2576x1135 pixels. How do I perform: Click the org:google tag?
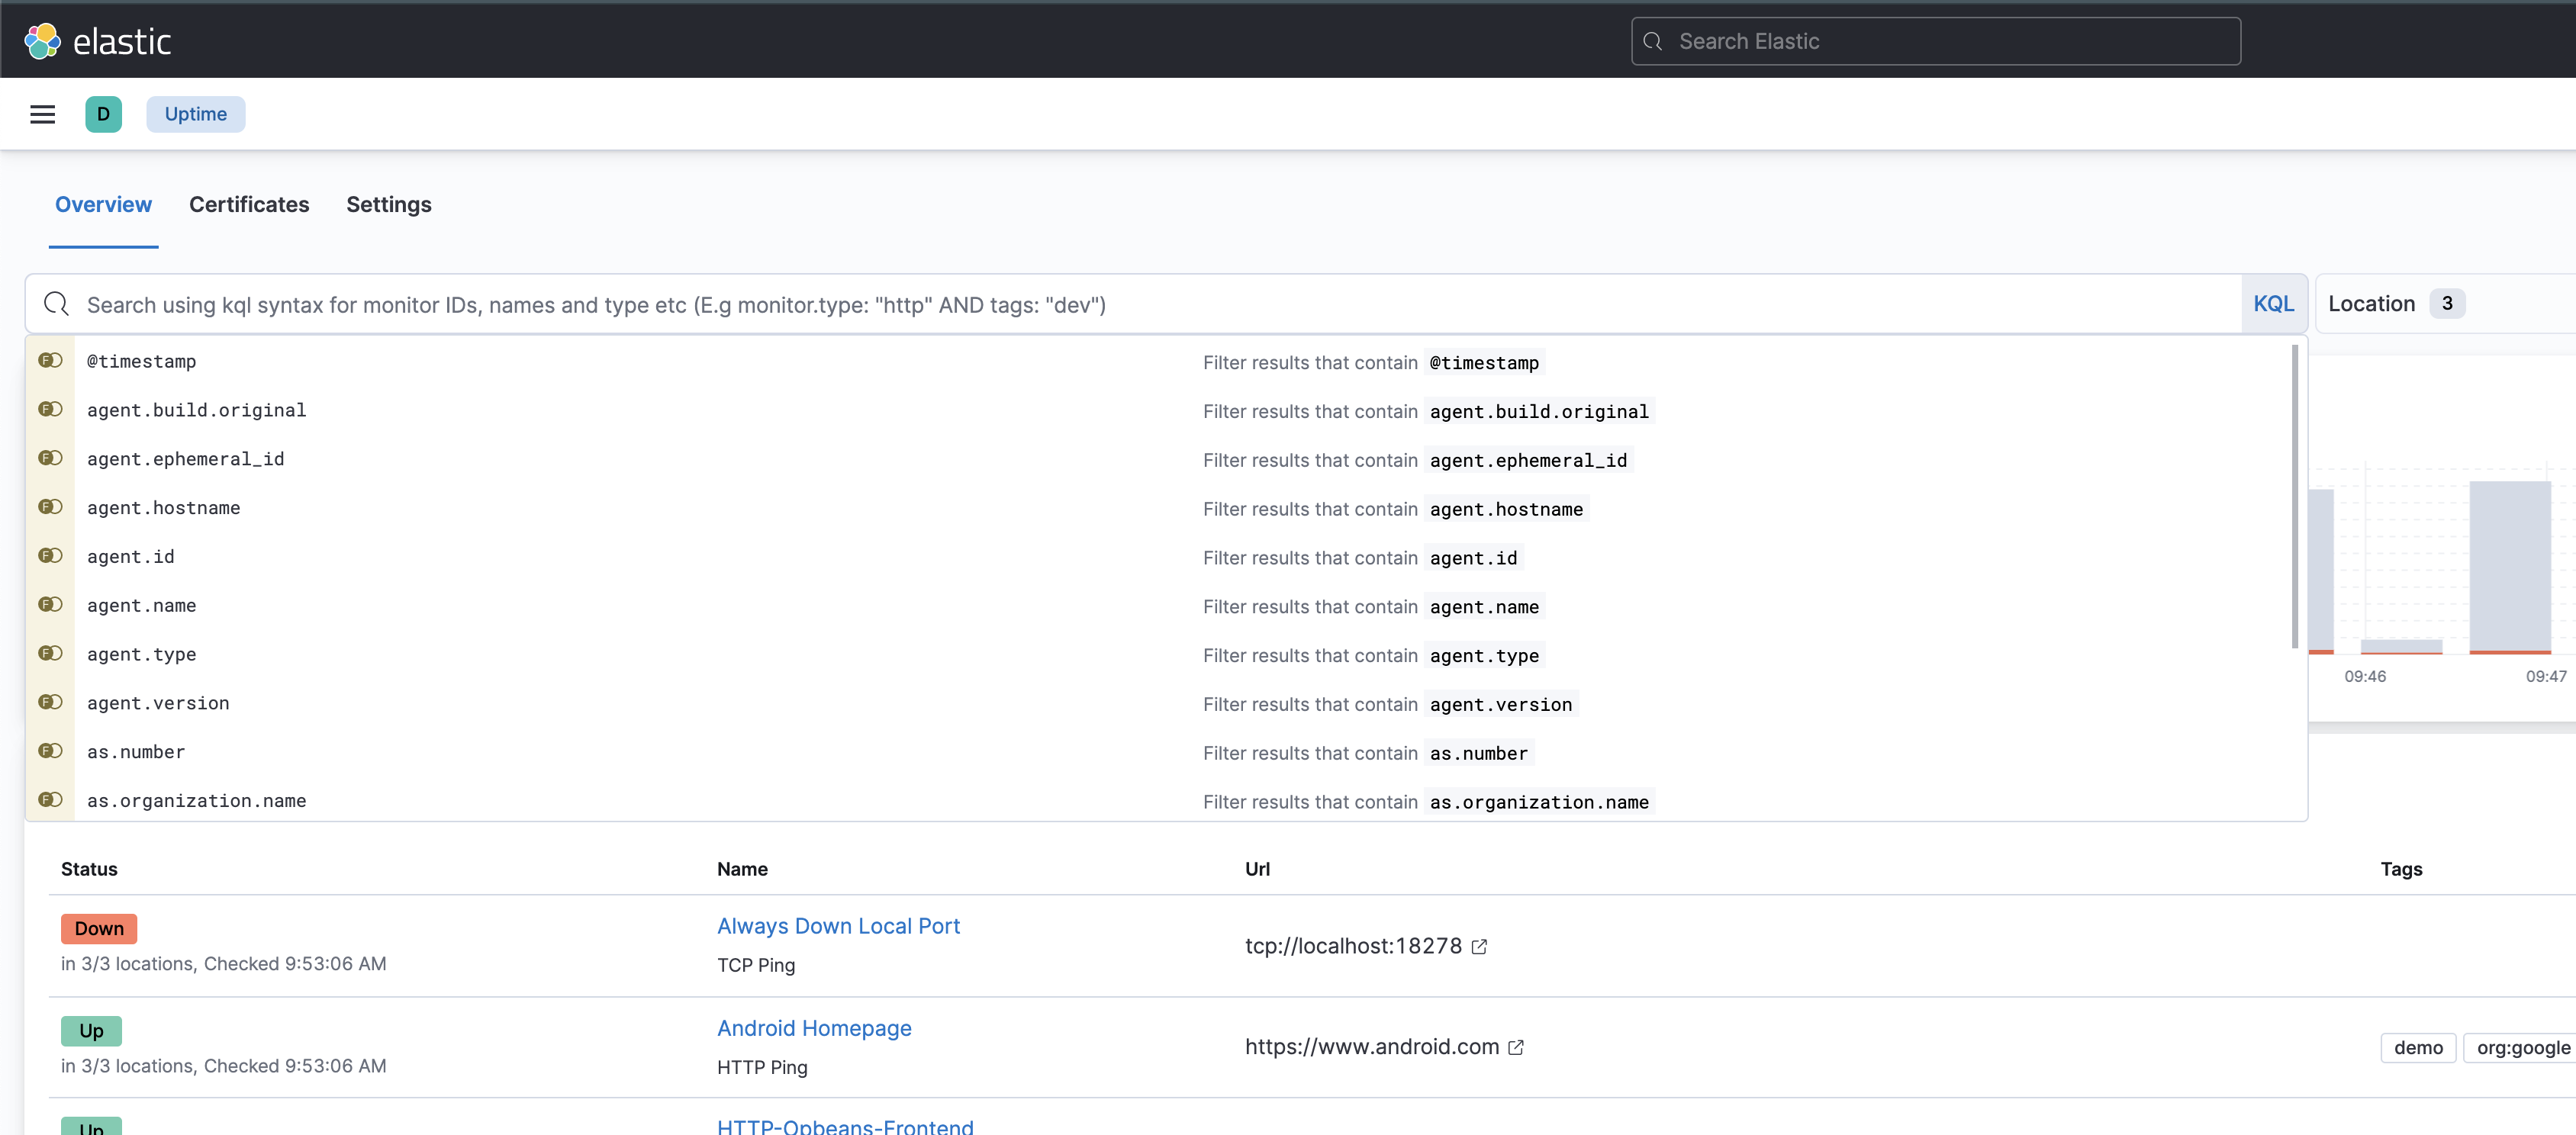(2521, 1047)
